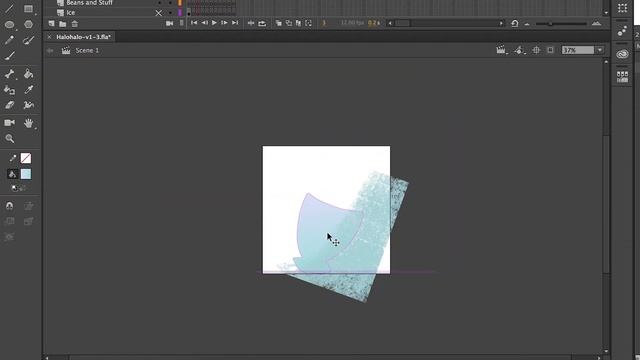Select the Ink Bottle tool
This screenshot has width=640, height=360.
tap(9, 89)
